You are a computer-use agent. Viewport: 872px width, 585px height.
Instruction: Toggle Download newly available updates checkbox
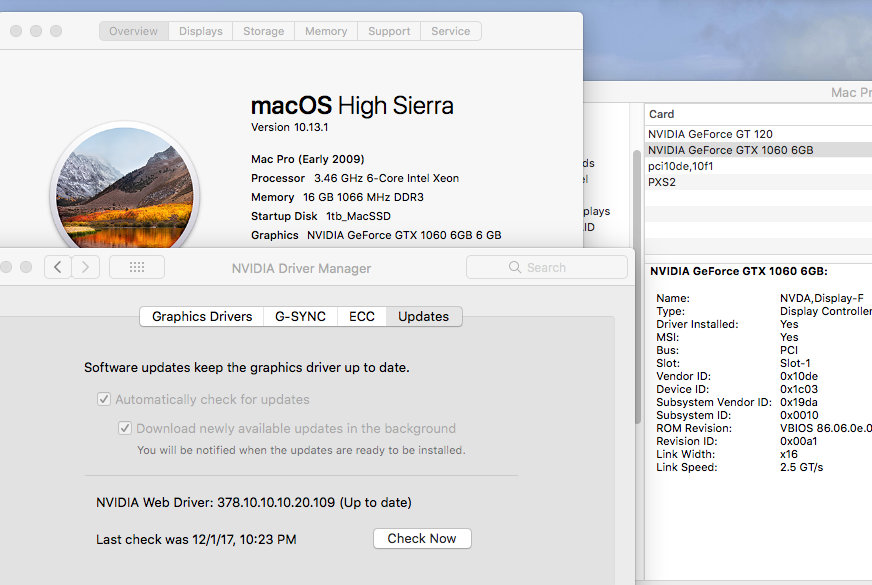pos(125,428)
